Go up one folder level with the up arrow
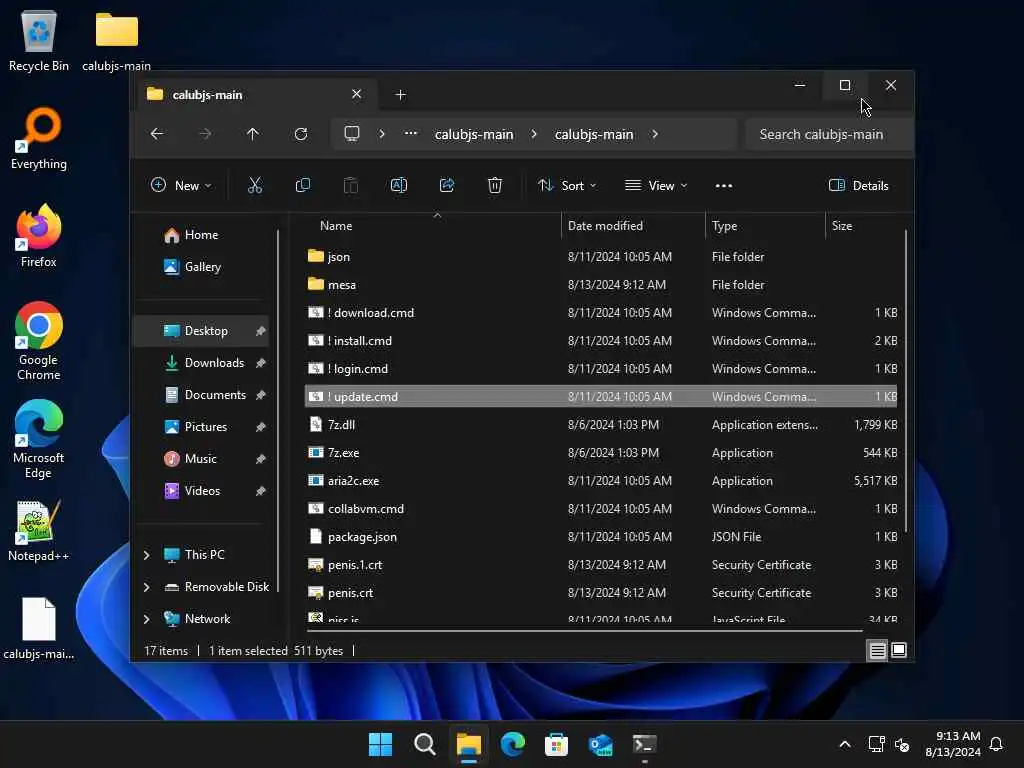Viewport: 1024px width, 768px height. click(253, 134)
